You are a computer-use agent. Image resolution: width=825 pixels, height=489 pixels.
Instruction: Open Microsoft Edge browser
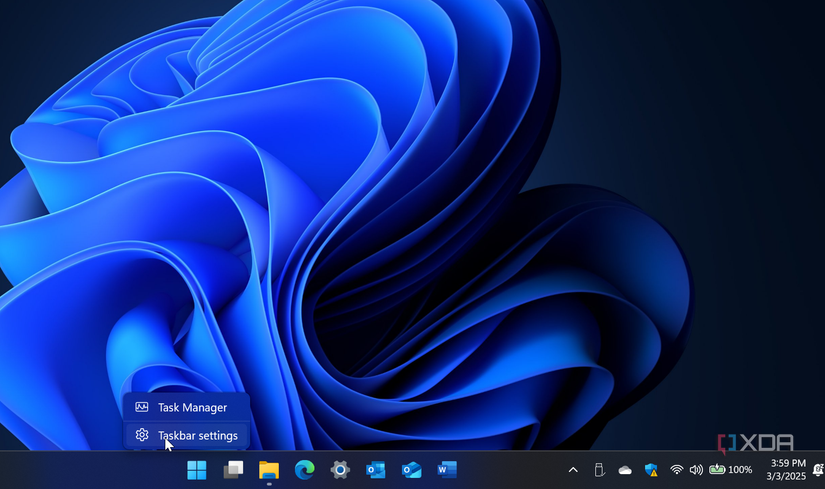click(304, 470)
